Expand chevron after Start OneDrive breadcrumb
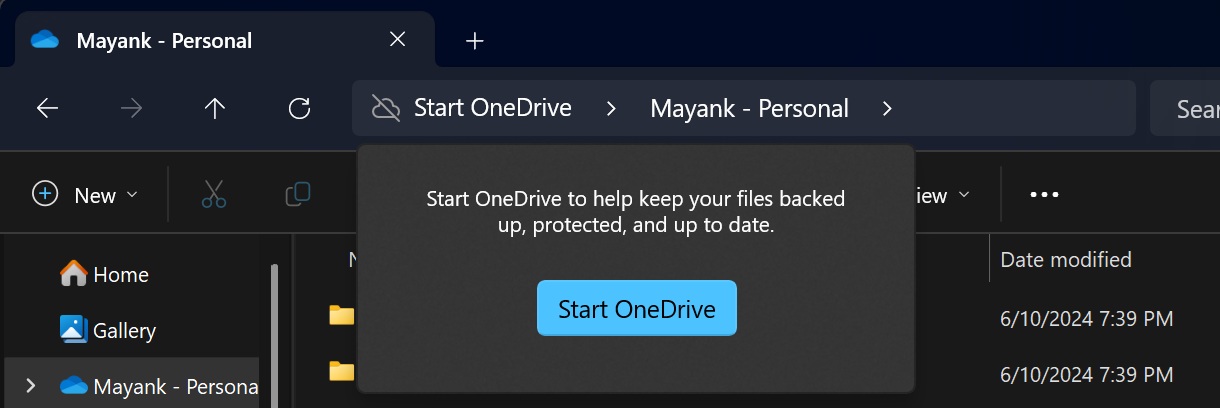The height and width of the screenshot is (408, 1220). pos(611,108)
